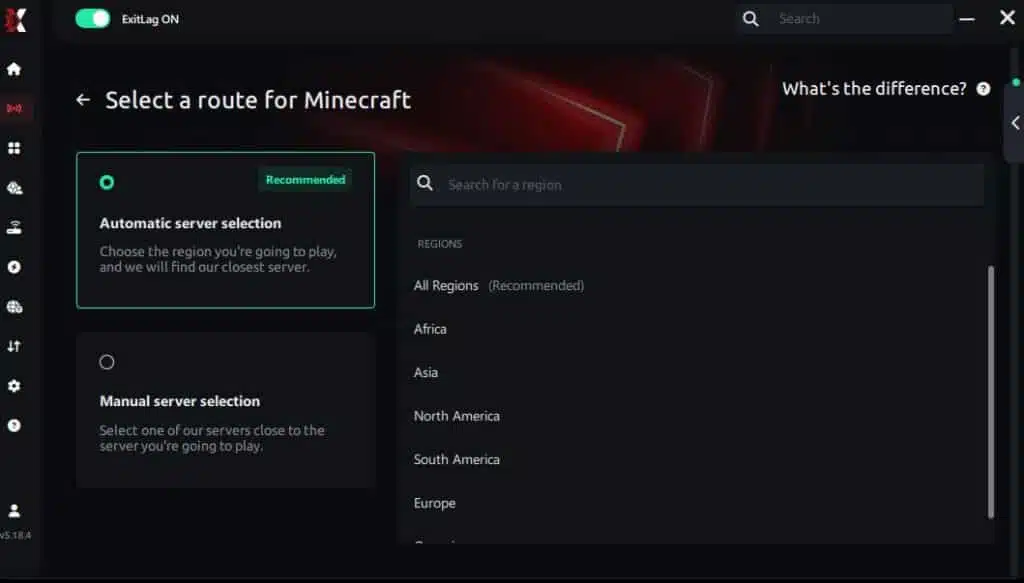Expand the collapsed right side panel chevron
The width and height of the screenshot is (1024, 583).
(x=1015, y=123)
